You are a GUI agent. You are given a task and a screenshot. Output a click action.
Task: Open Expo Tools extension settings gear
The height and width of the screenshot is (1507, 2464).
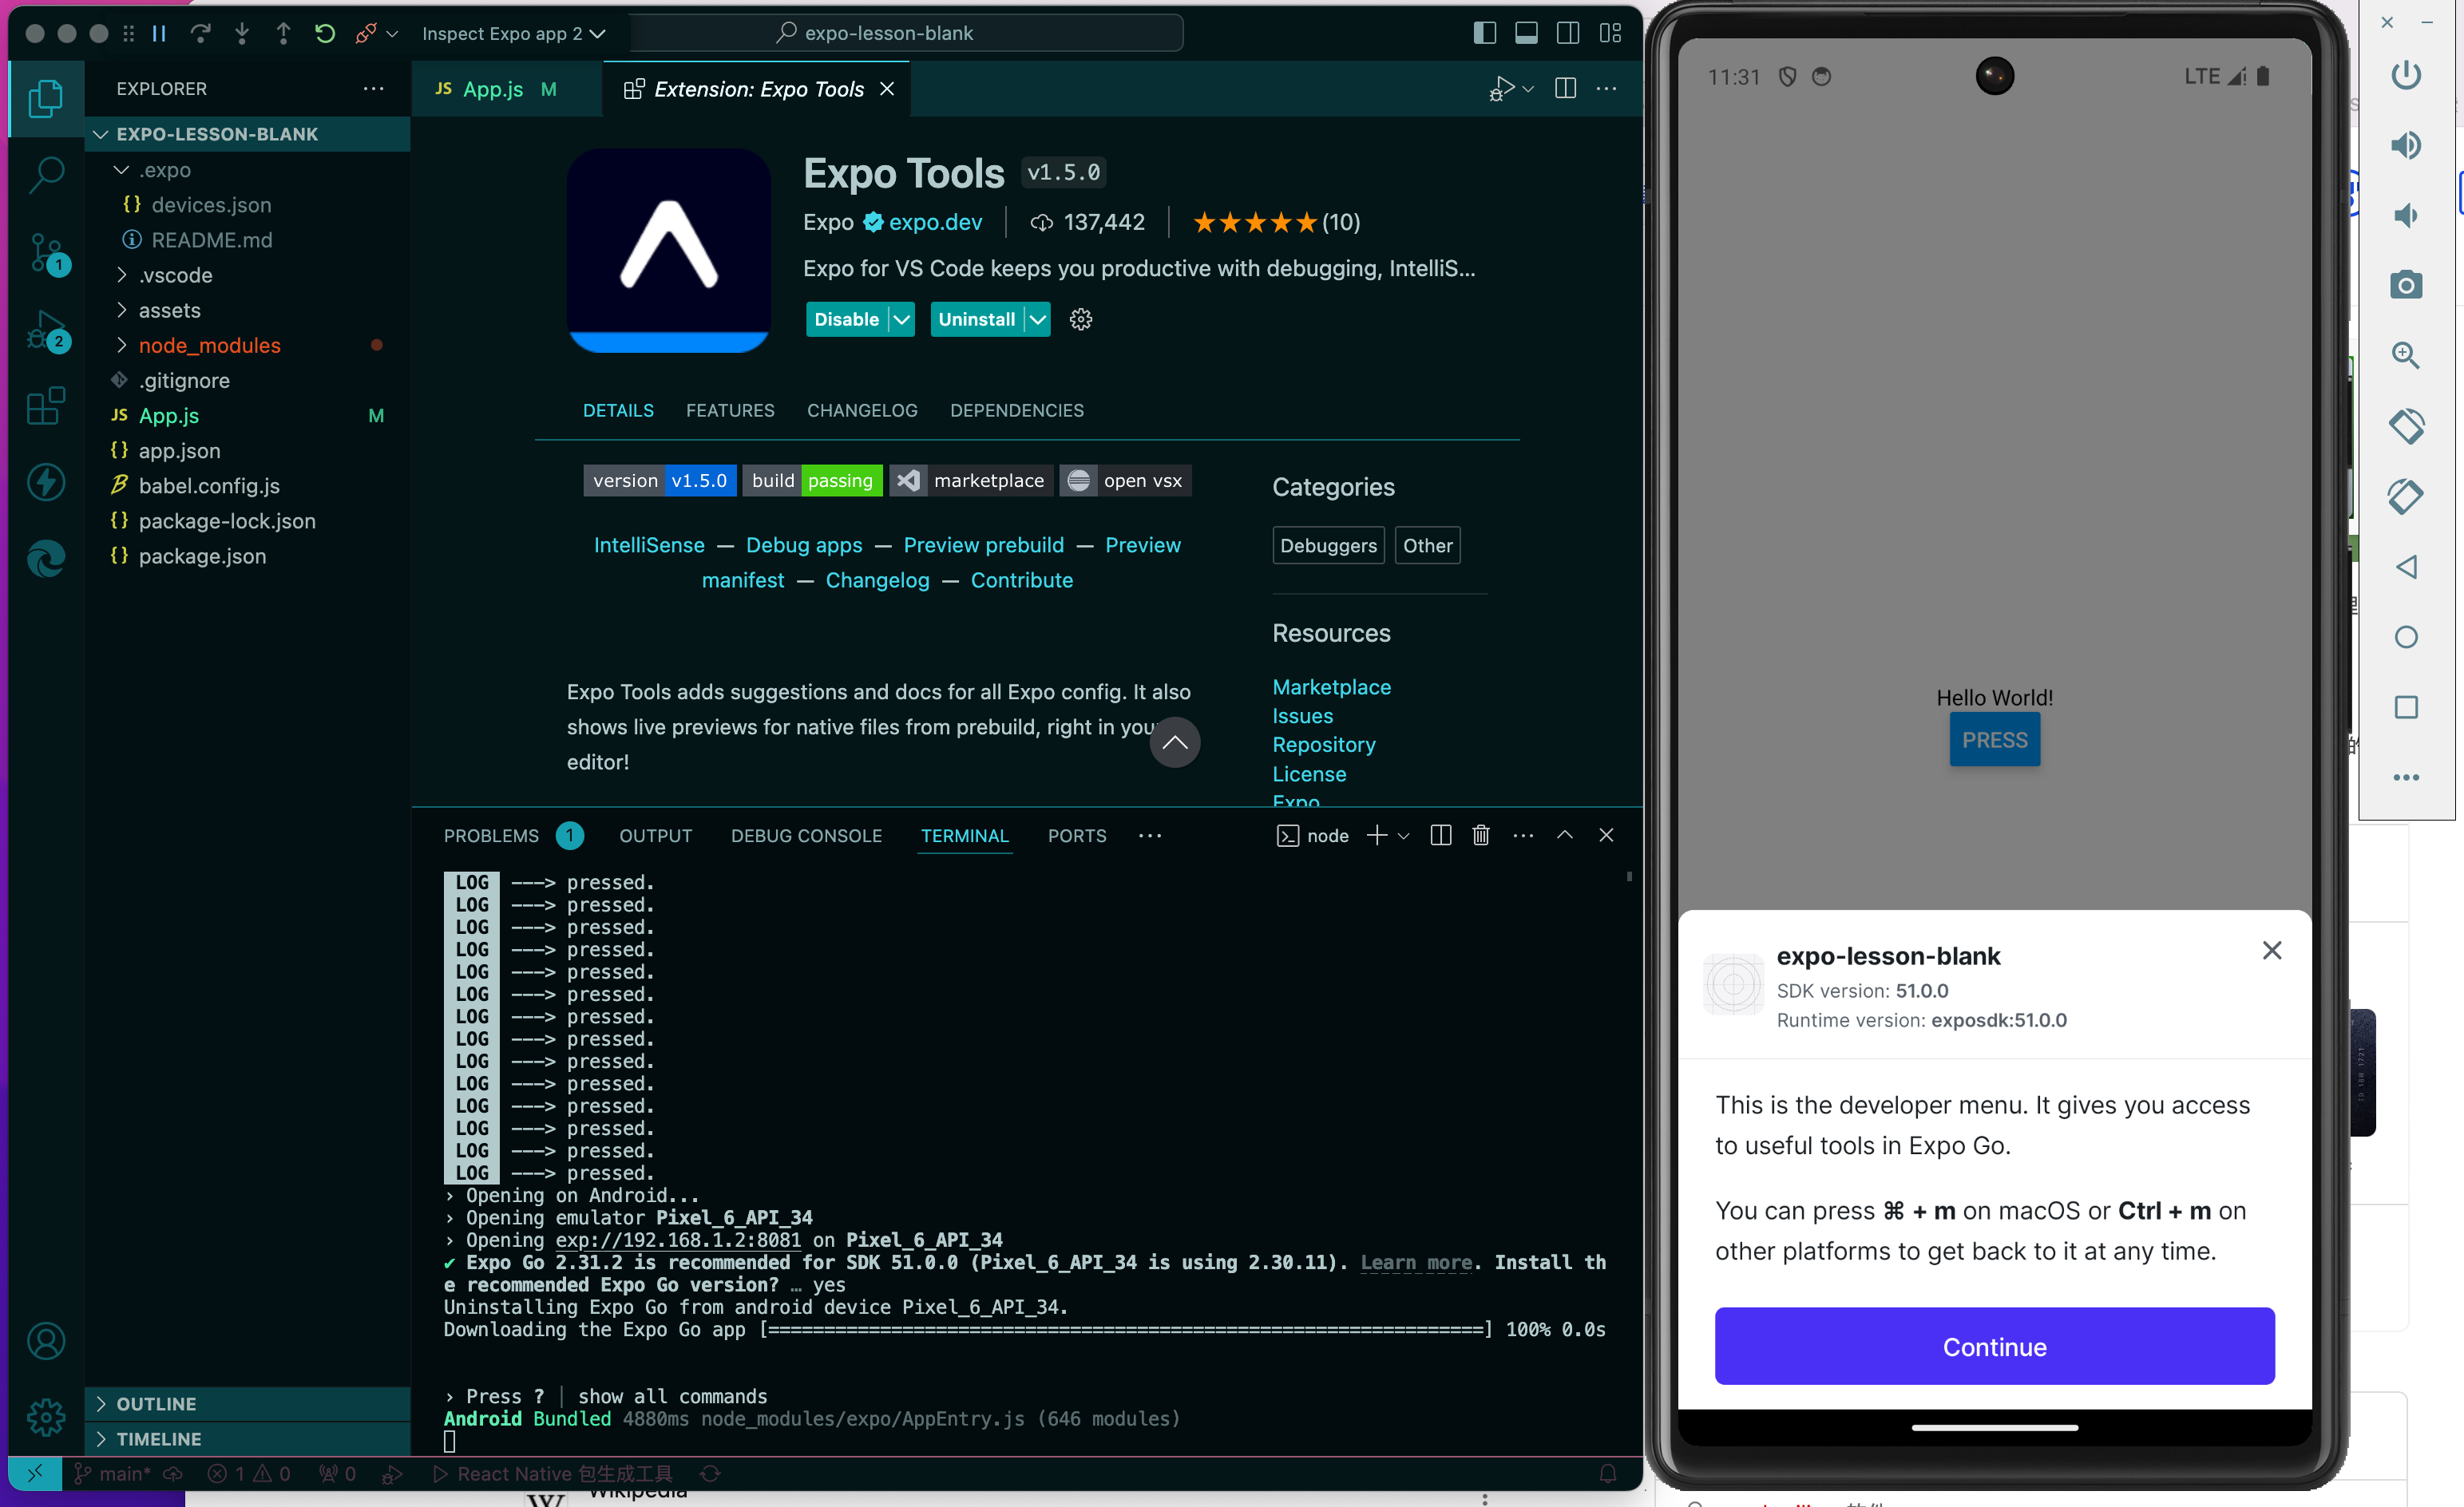click(1080, 319)
